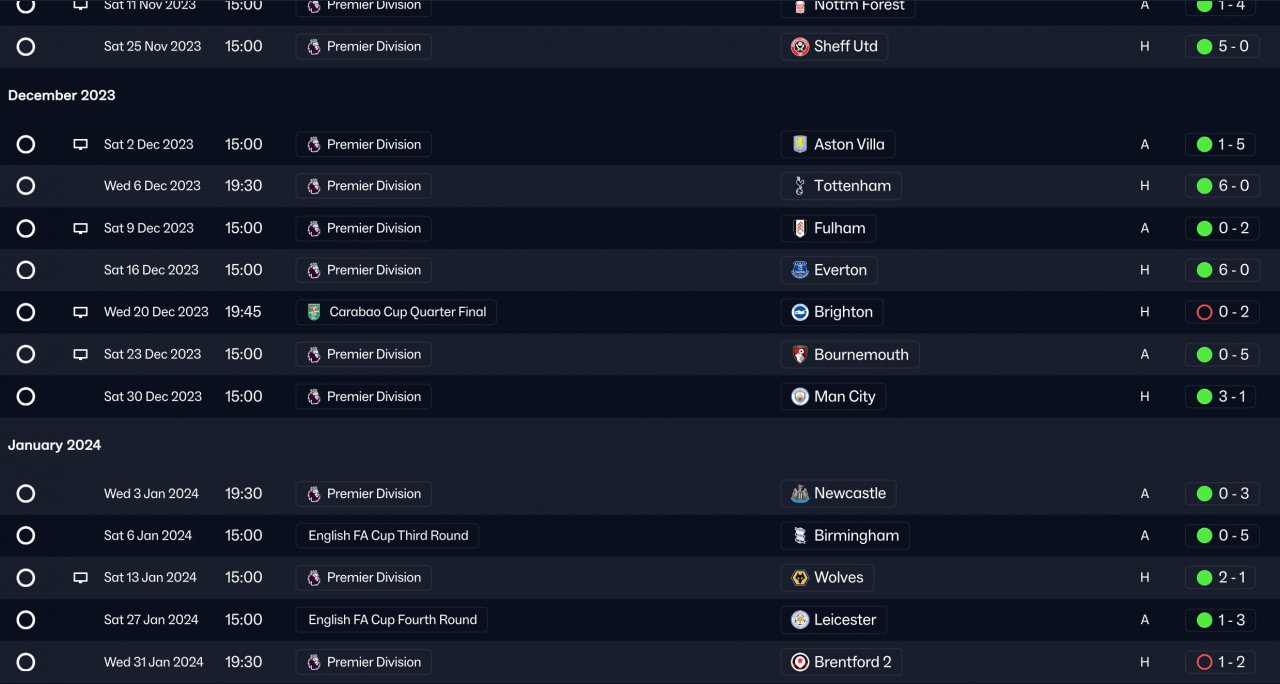Open the 5 - 0 result against Sheff Utd
Screen dimensions: 1280x684
[x=1221, y=46]
